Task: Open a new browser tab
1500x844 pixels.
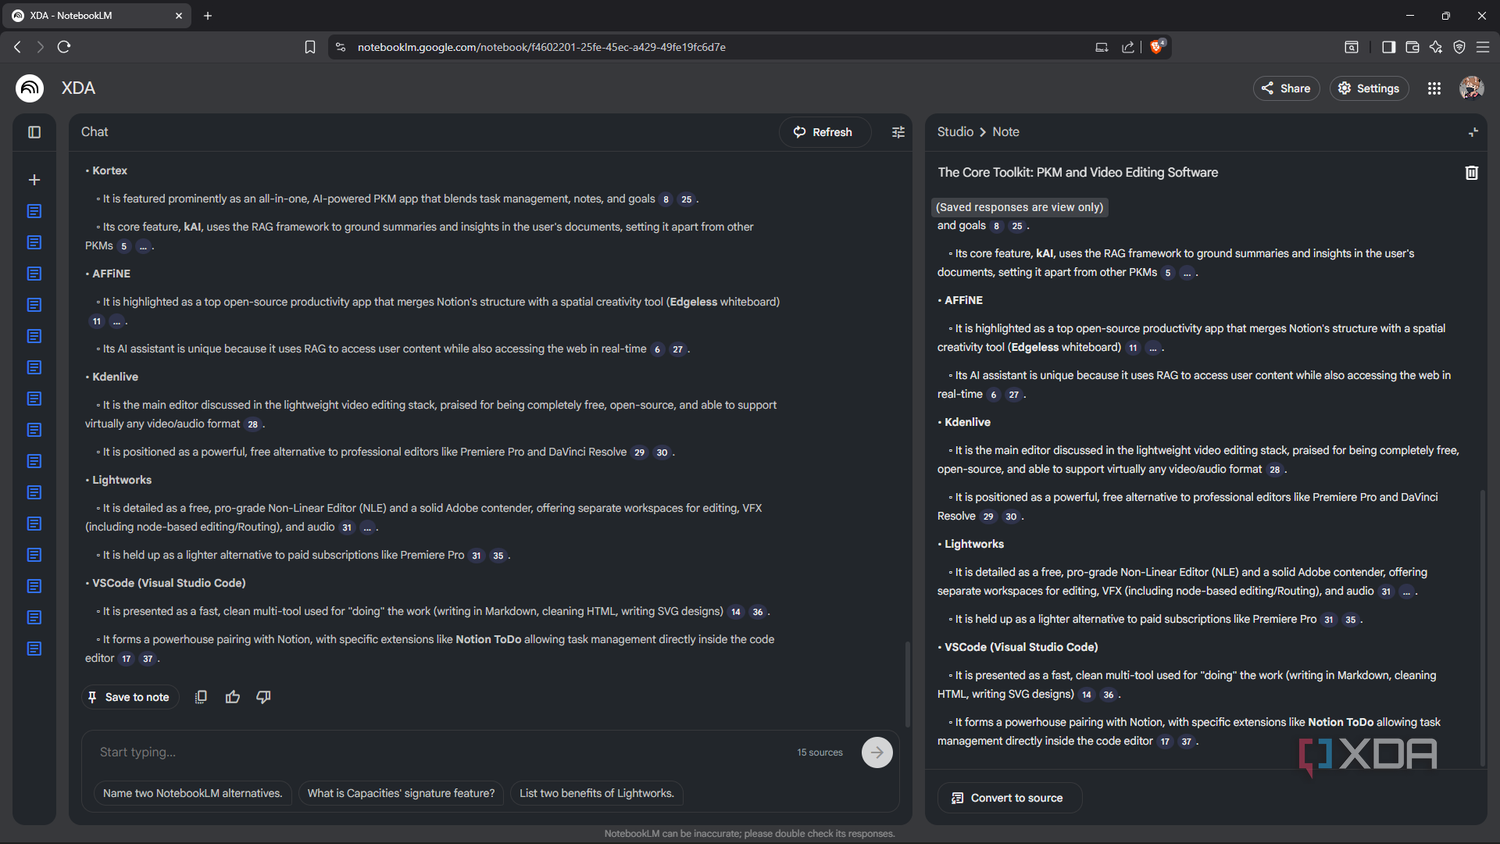Action: (x=208, y=16)
